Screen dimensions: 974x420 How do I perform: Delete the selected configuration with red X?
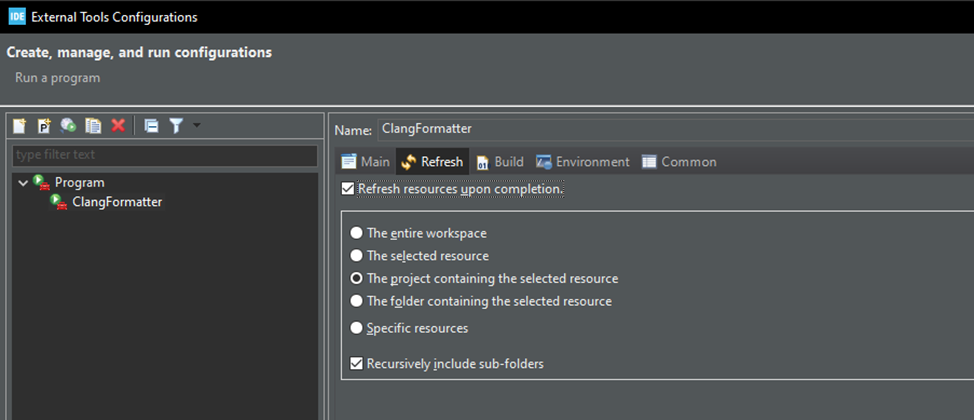(x=118, y=126)
